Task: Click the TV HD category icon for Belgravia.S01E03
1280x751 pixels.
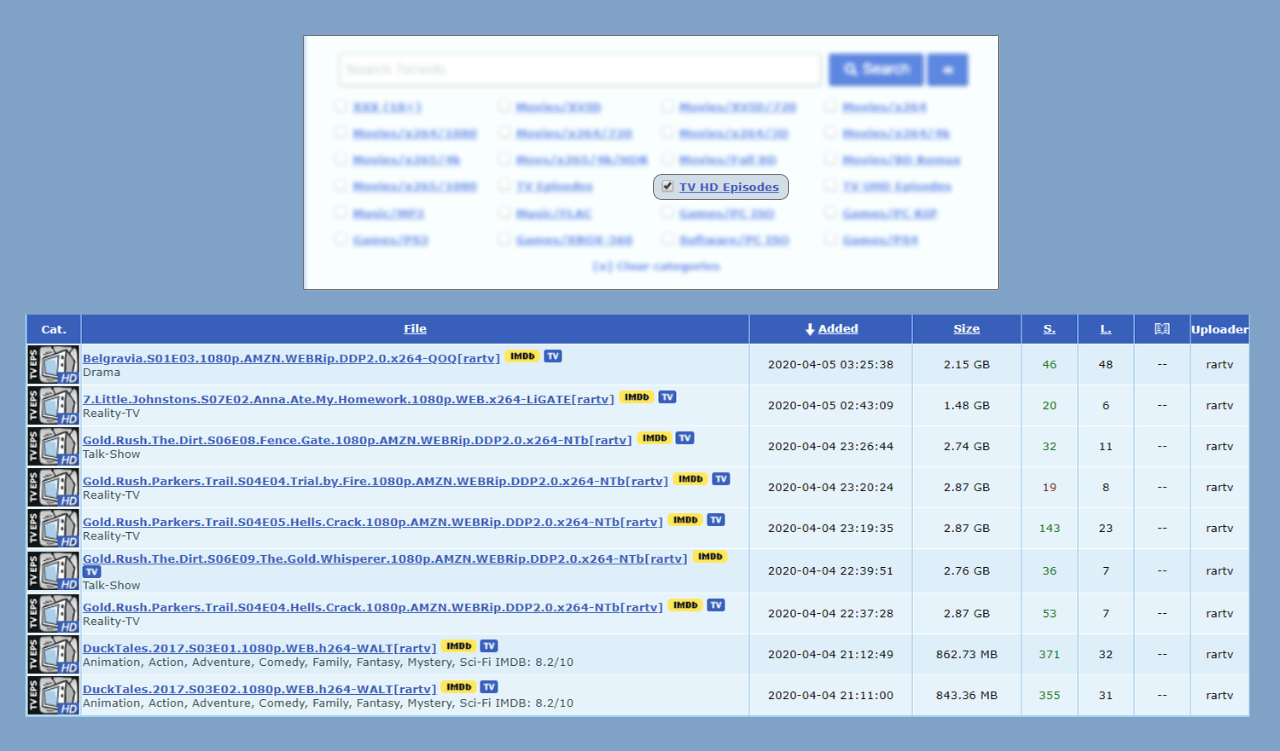Action: pyautogui.click(x=53, y=364)
